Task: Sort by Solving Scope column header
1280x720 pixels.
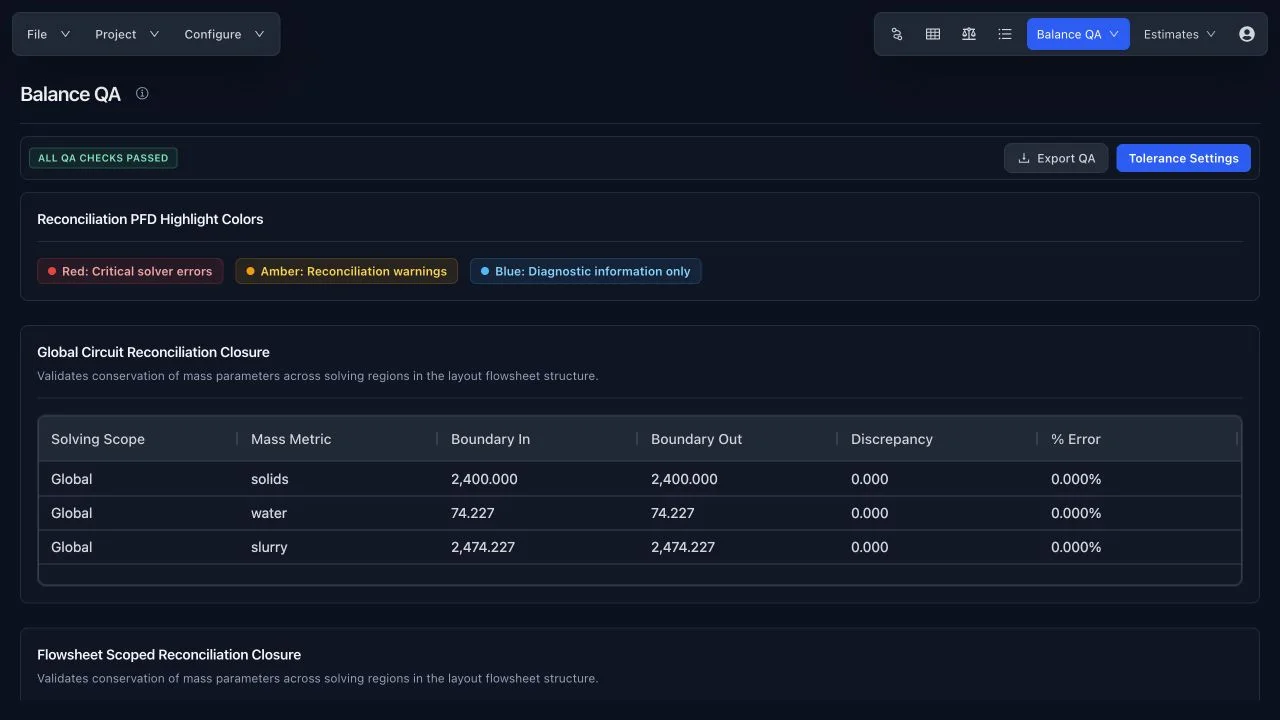Action: tap(138, 439)
